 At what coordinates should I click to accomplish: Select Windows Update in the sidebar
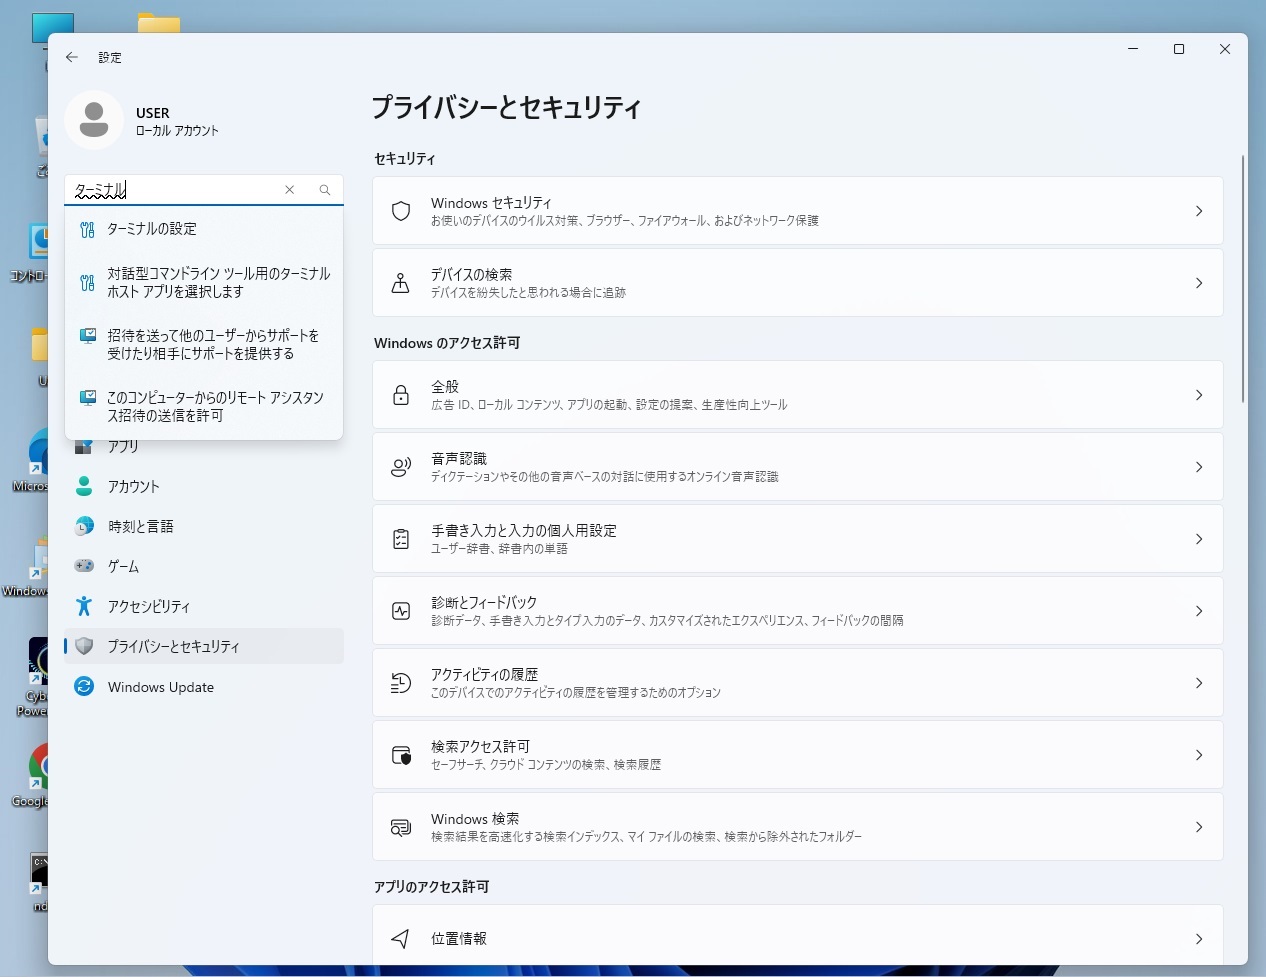point(204,687)
